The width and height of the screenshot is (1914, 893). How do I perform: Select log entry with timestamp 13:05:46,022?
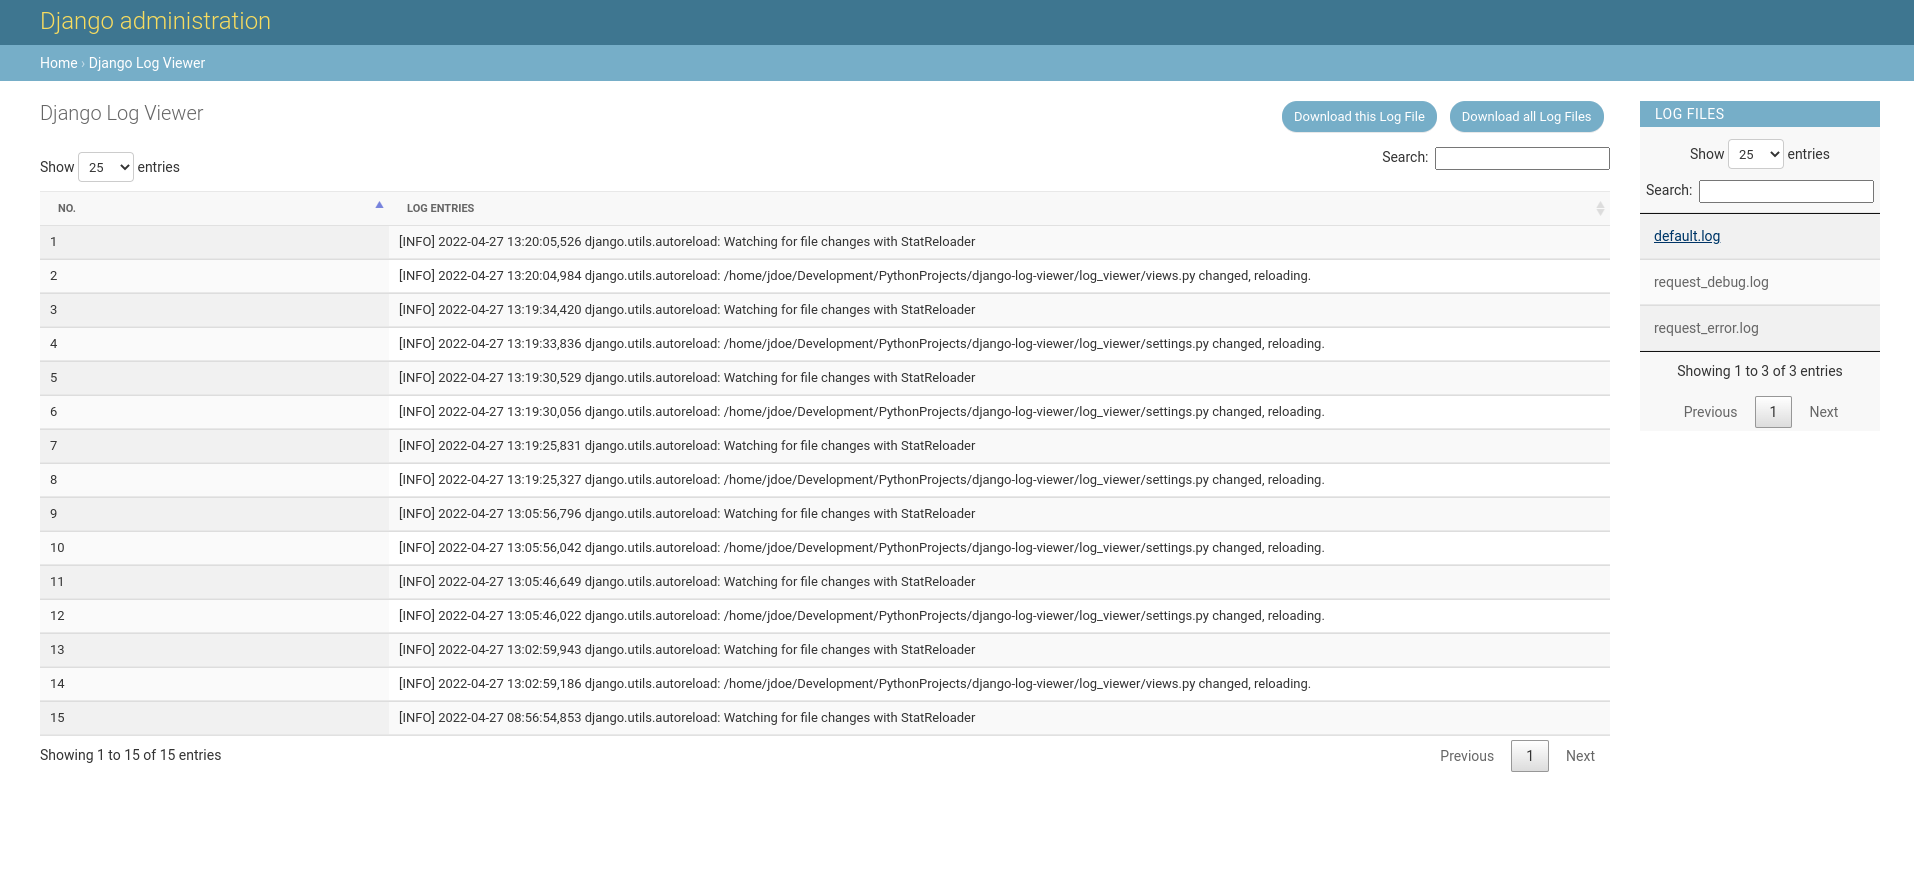[999, 616]
